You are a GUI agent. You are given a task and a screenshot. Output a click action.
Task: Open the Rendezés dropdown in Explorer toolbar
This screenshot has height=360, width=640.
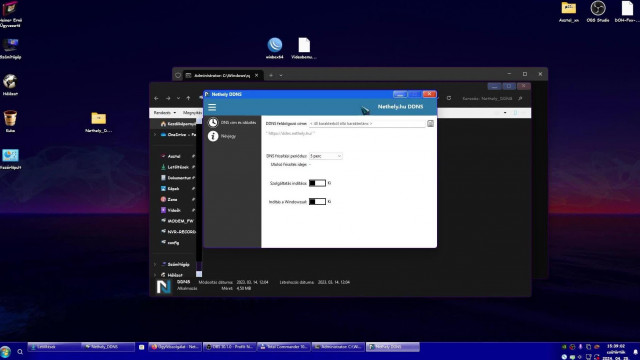(x=165, y=113)
